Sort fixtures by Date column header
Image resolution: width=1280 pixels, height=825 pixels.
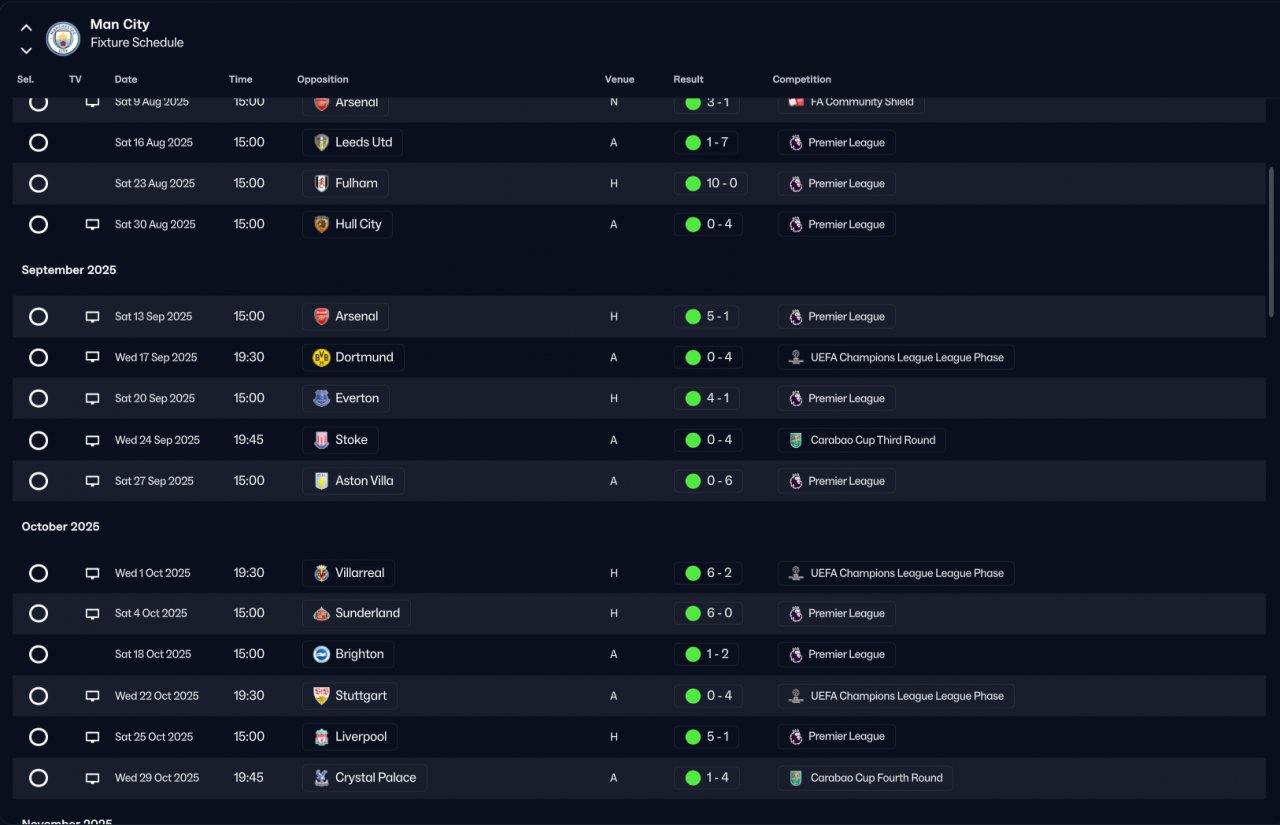[x=126, y=79]
